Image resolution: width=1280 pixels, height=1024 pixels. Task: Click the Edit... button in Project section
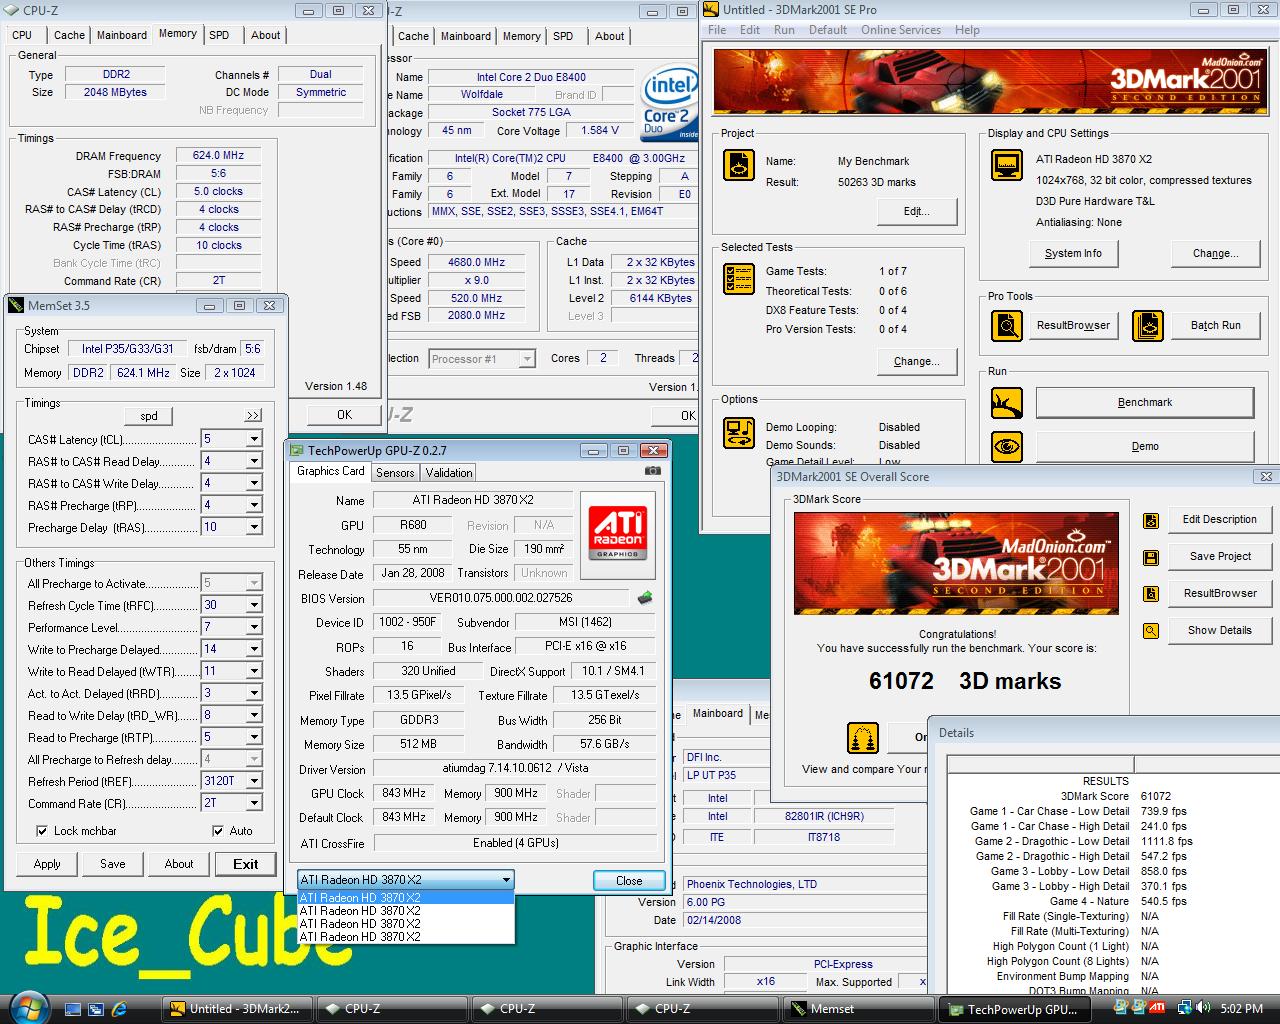(x=917, y=212)
